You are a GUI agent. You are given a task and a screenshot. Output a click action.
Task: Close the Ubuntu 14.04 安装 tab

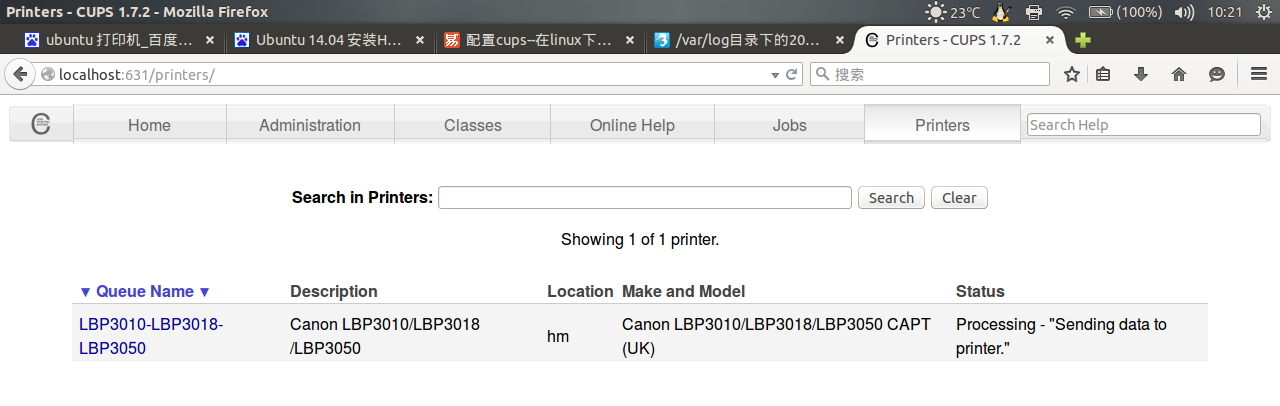420,41
